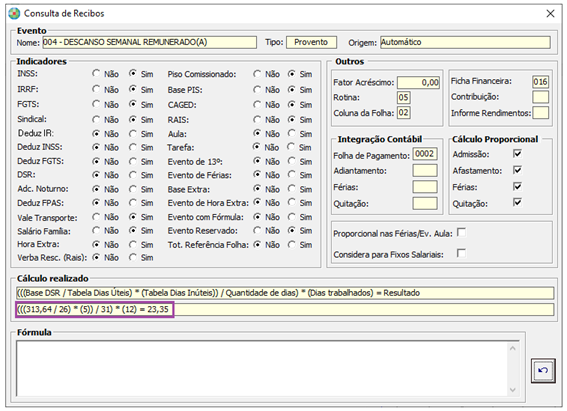Click the Folha de Pagamento code field
The width and height of the screenshot is (567, 411).
click(x=425, y=154)
